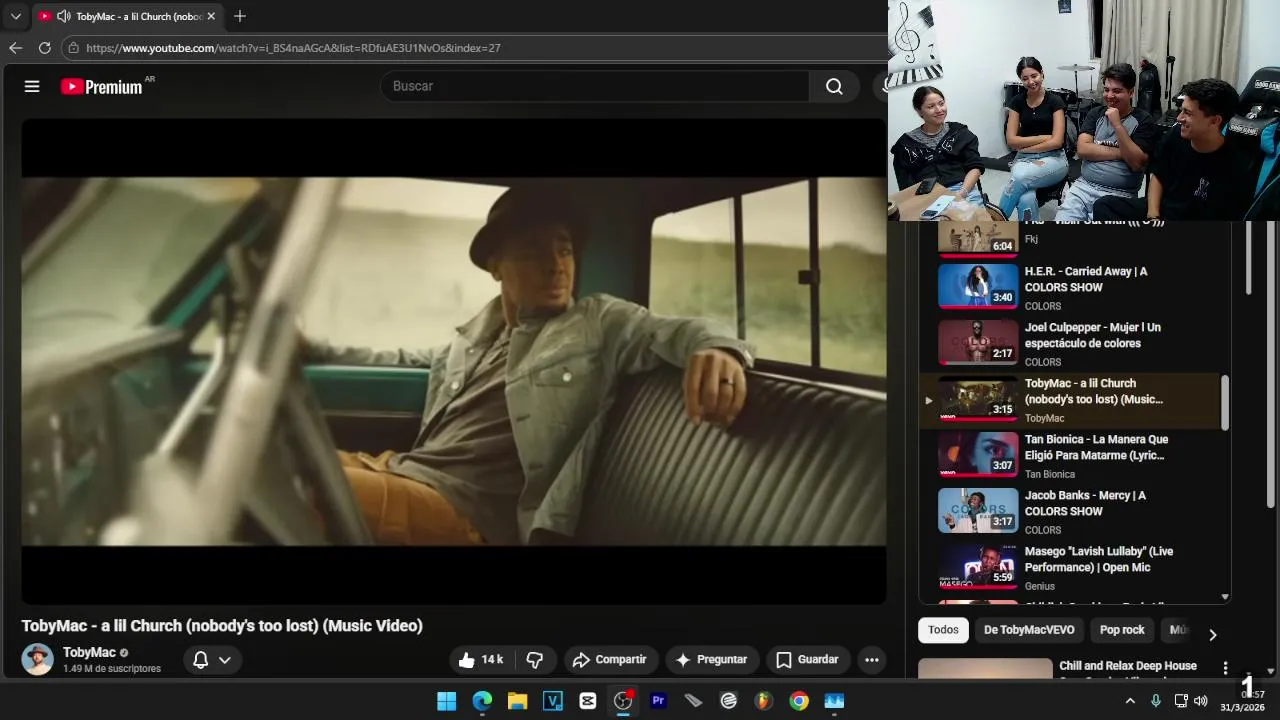The image size is (1280, 720).
Task: Focus the Buscar search field
Action: pyautogui.click(x=595, y=86)
